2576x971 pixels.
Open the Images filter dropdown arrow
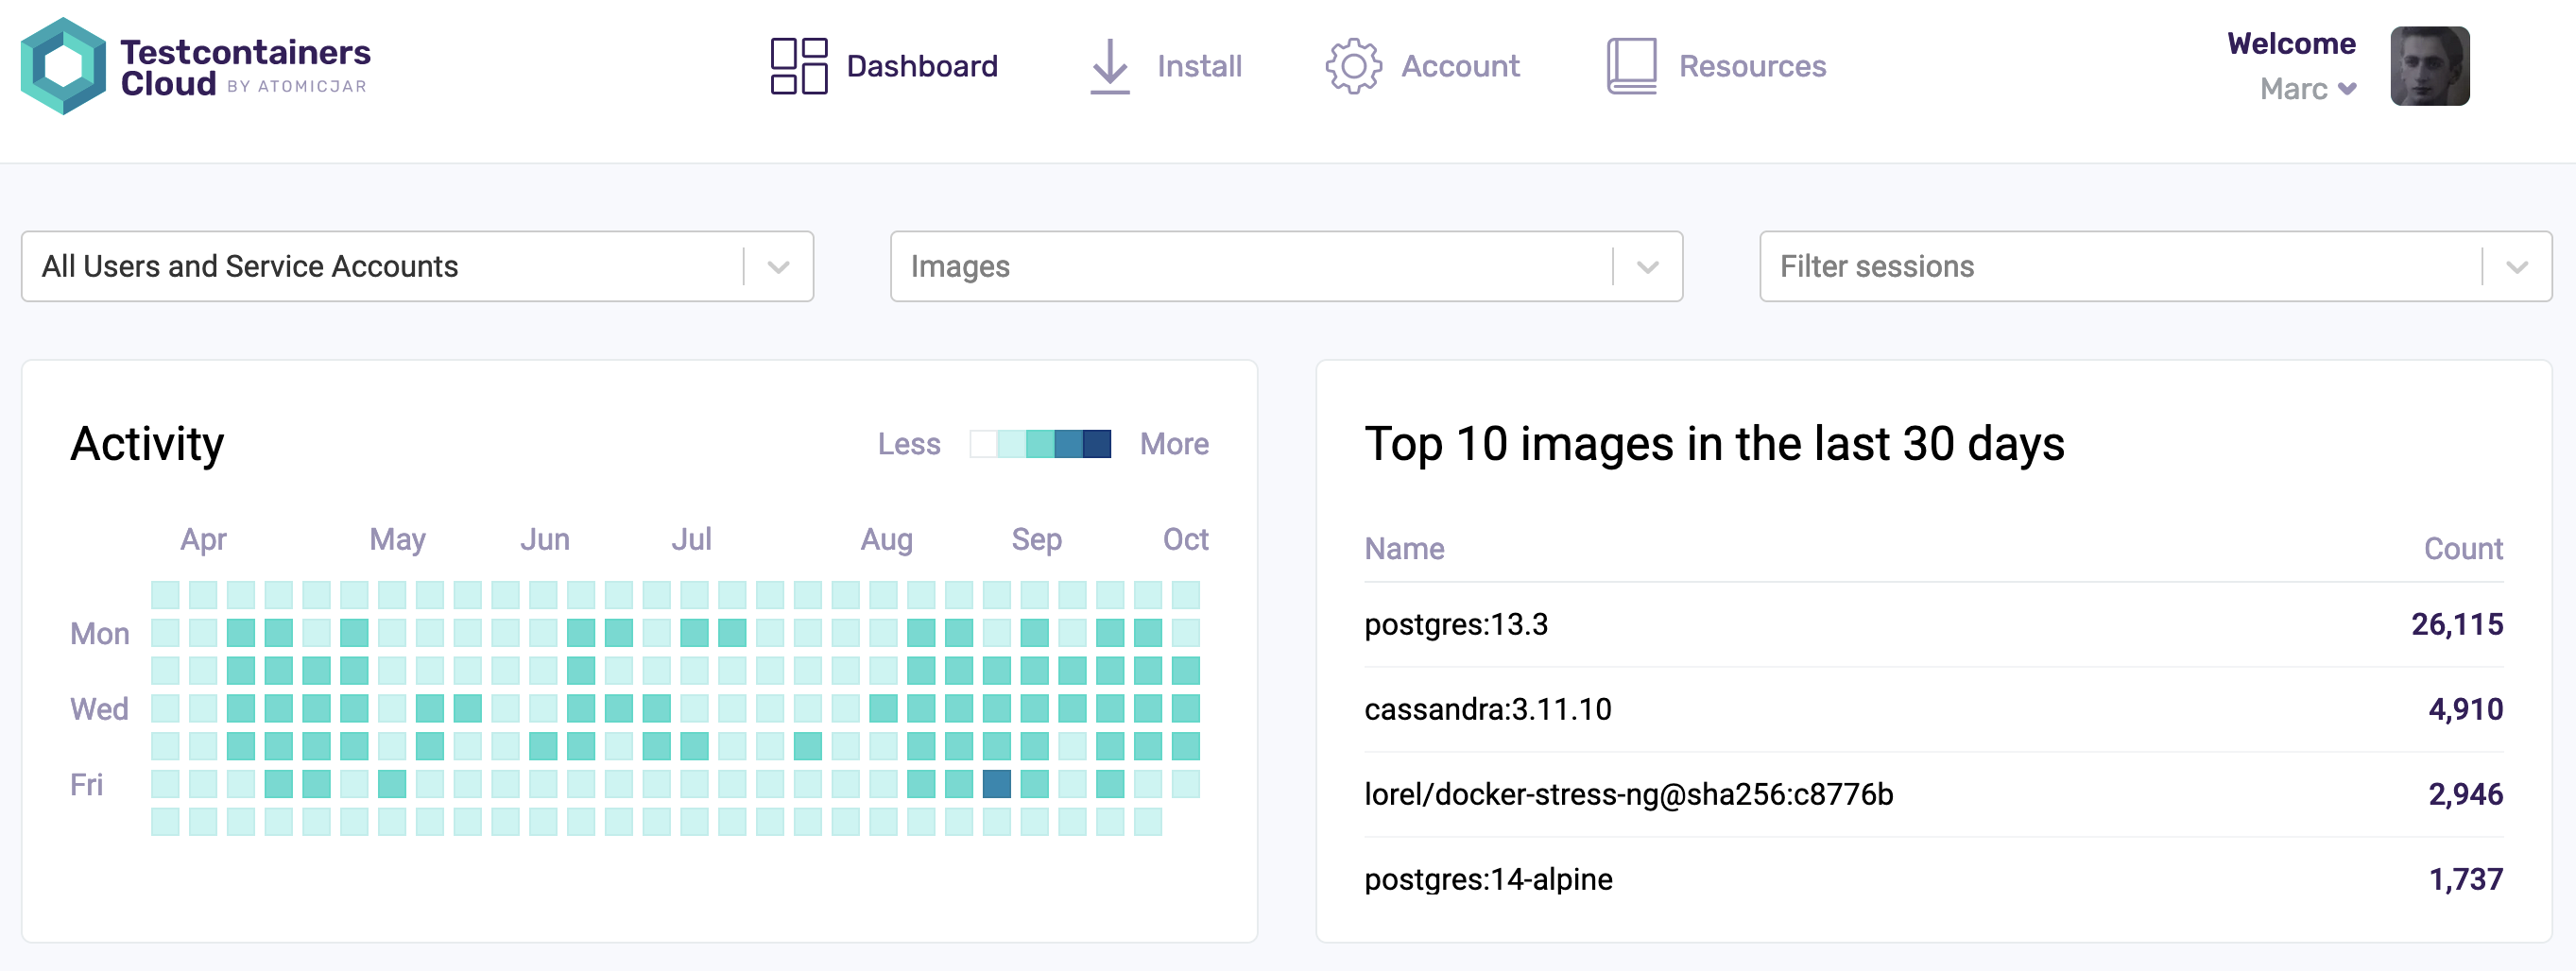1646,266
